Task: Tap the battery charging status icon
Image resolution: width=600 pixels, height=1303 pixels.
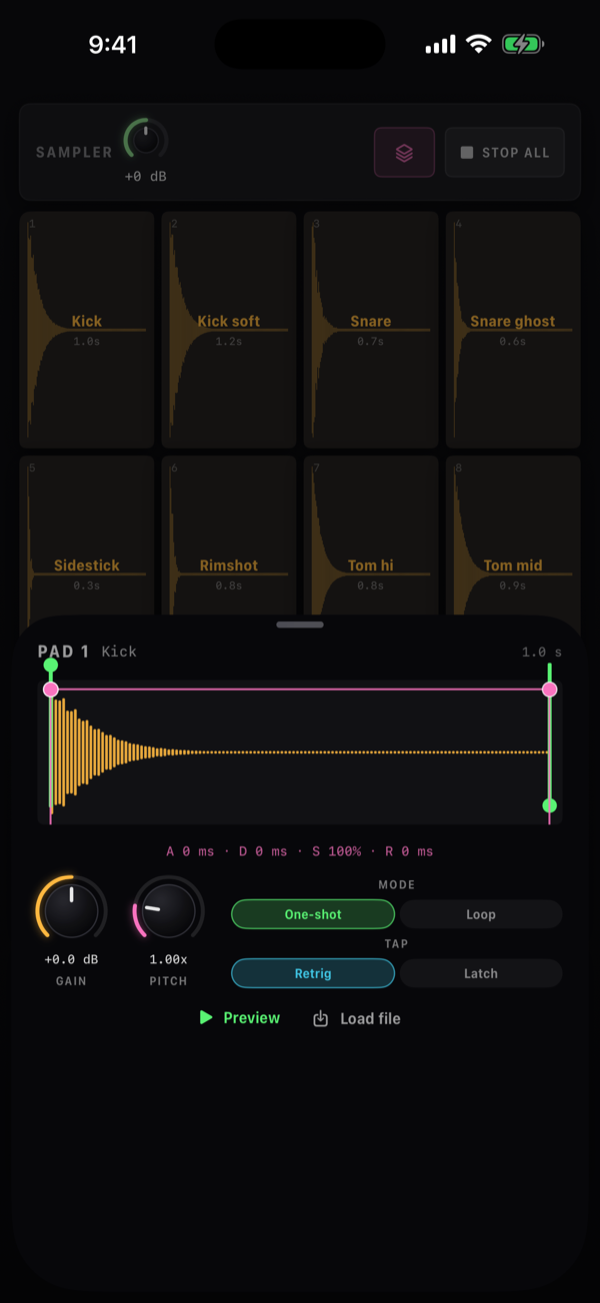Action: click(522, 44)
